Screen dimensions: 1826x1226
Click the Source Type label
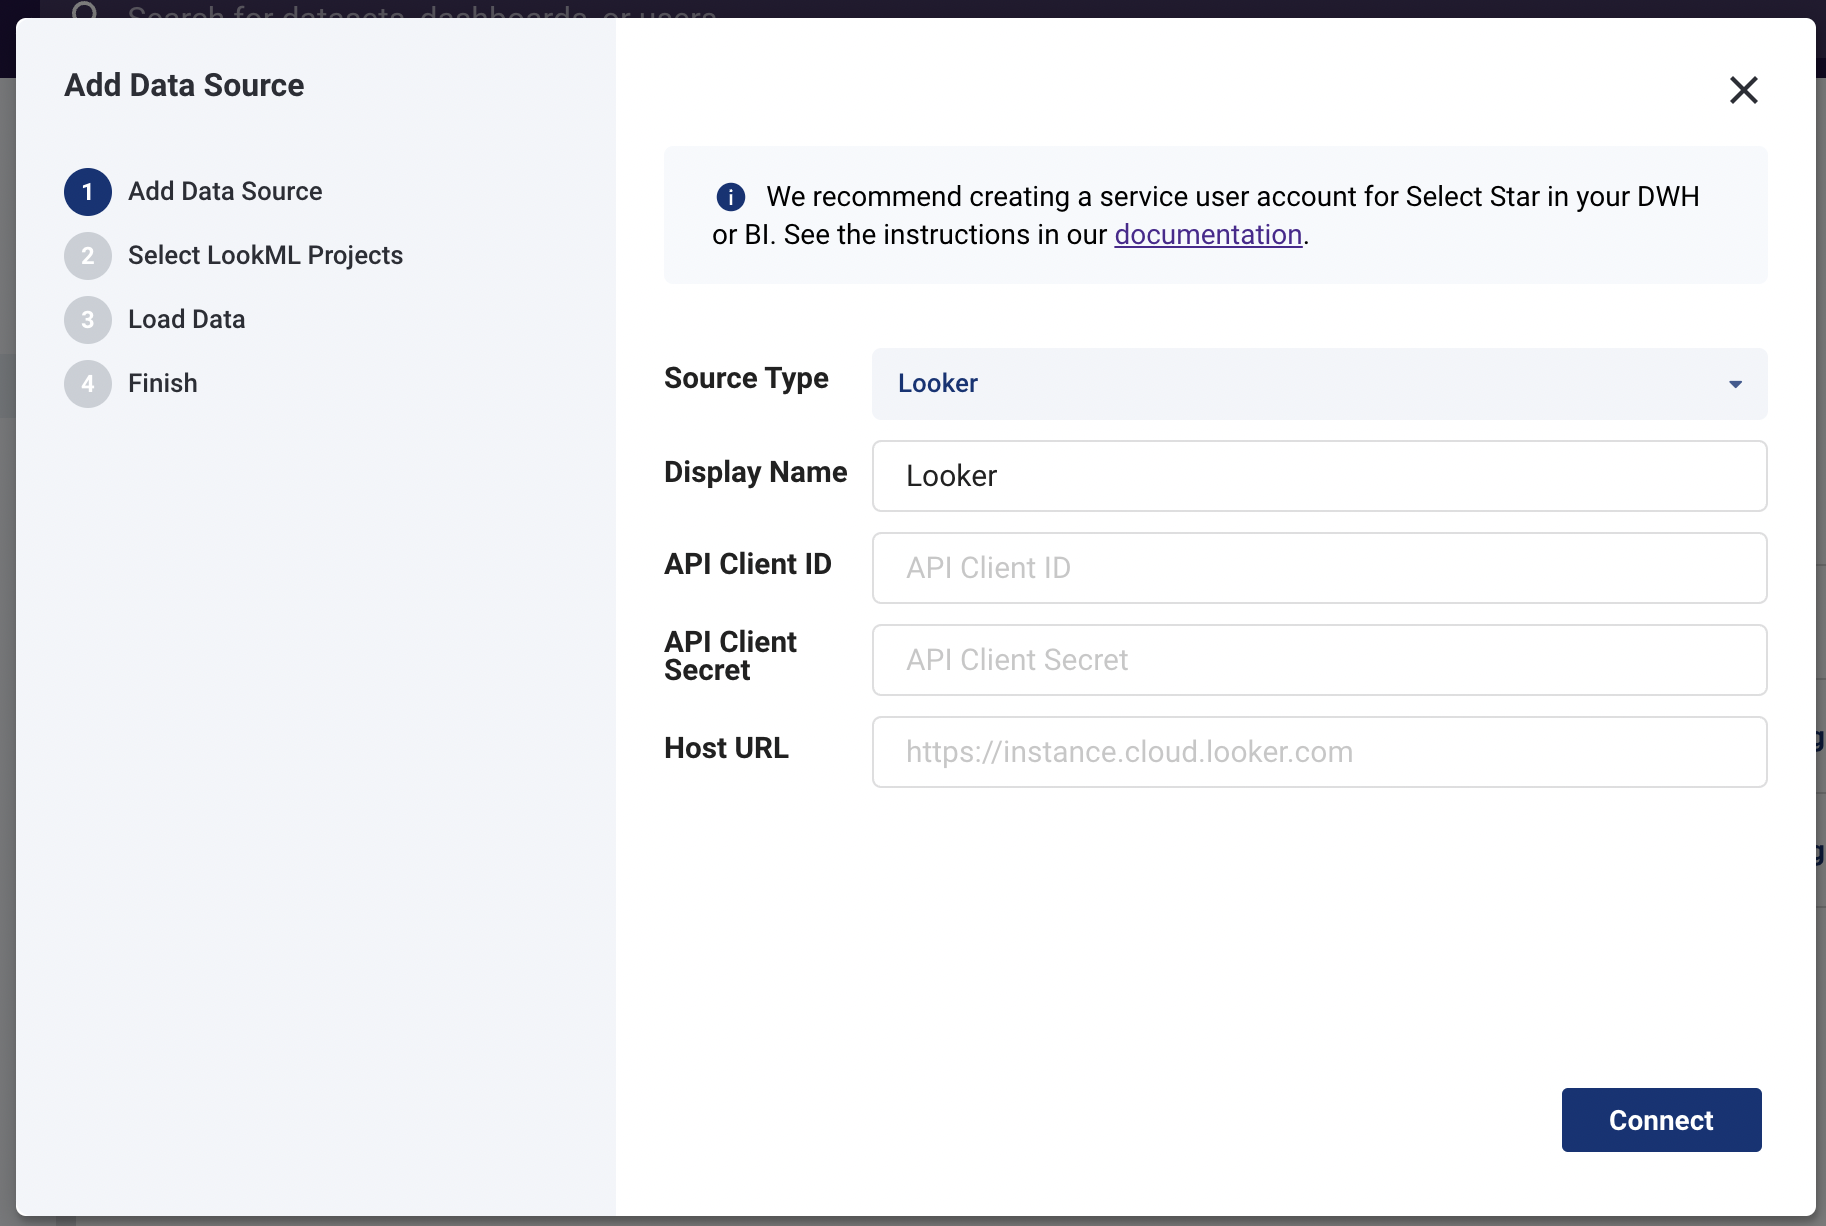coord(746,378)
